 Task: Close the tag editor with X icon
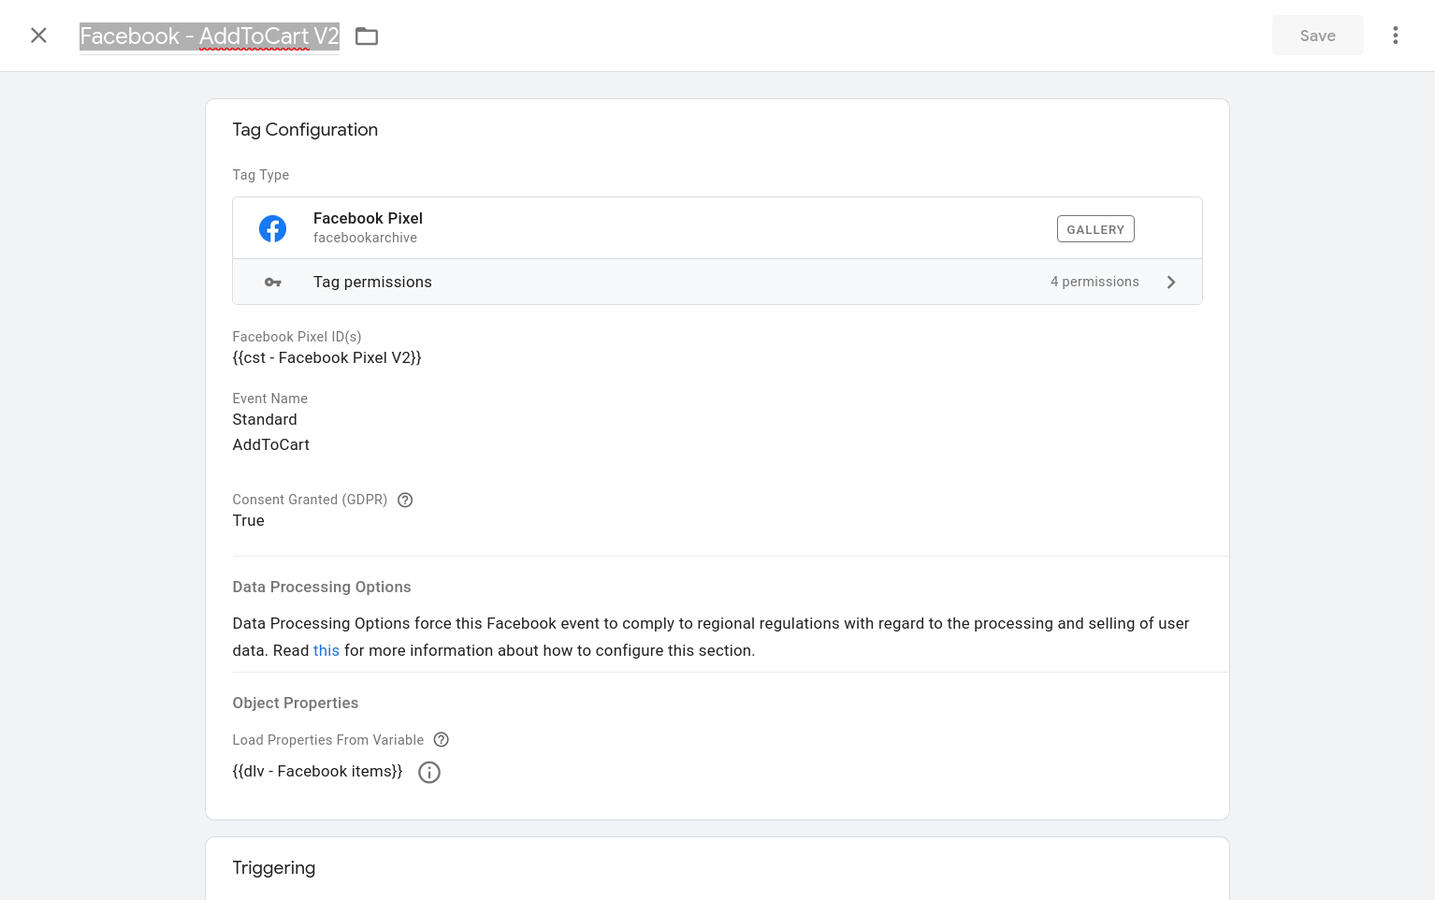point(39,36)
